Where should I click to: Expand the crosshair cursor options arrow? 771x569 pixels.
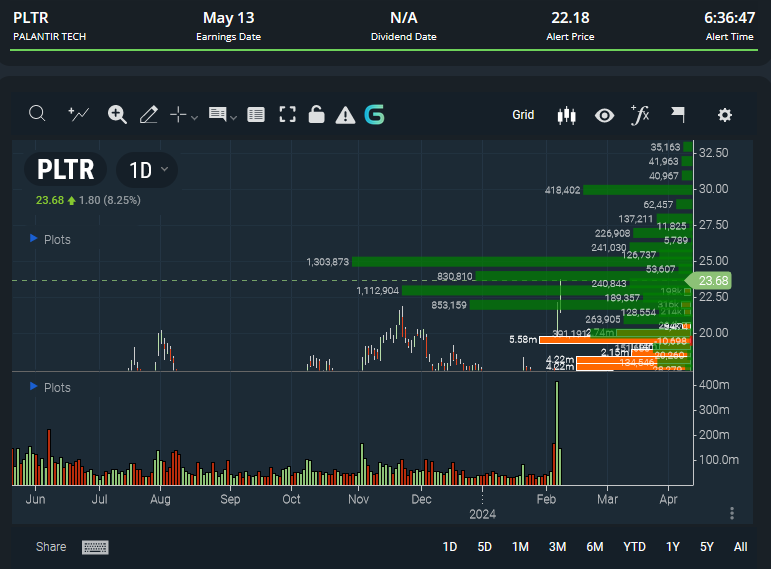click(x=194, y=118)
